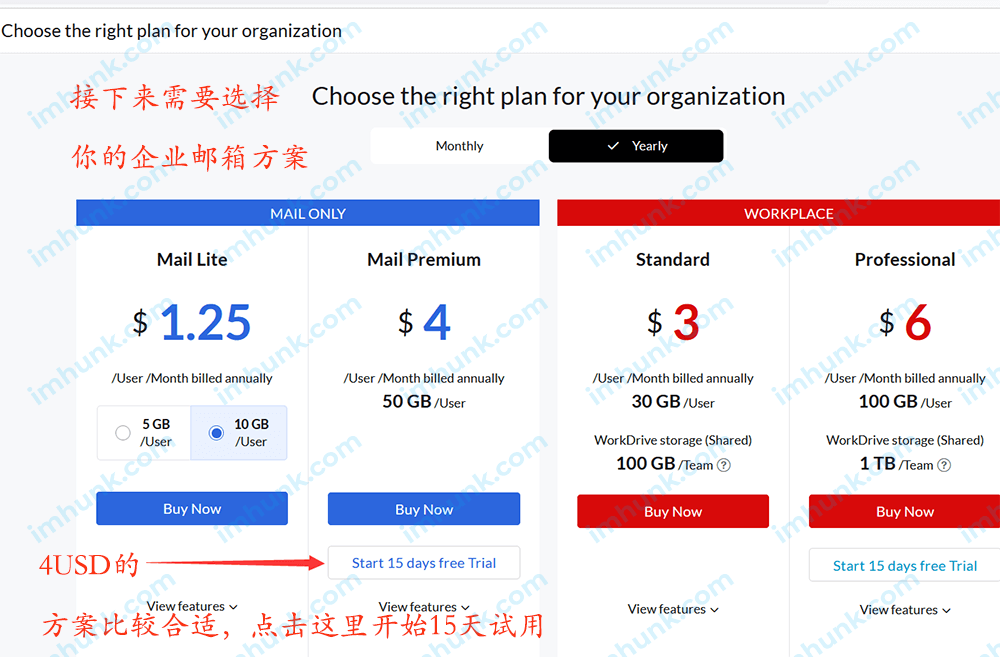Expand View features under Professional
This screenshot has width=1000, height=657.
pyautogui.click(x=904, y=610)
